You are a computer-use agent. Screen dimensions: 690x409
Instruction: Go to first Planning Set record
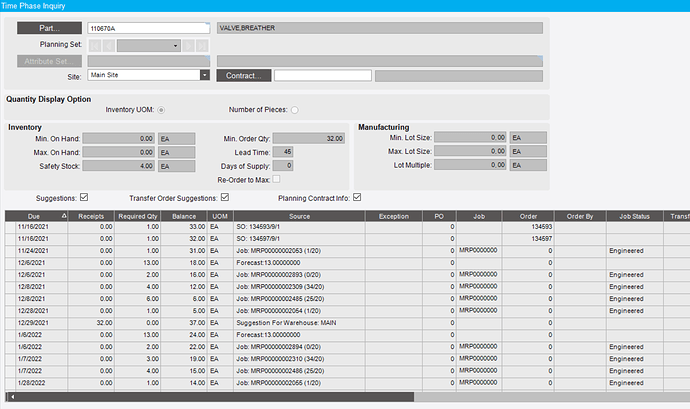point(95,45)
